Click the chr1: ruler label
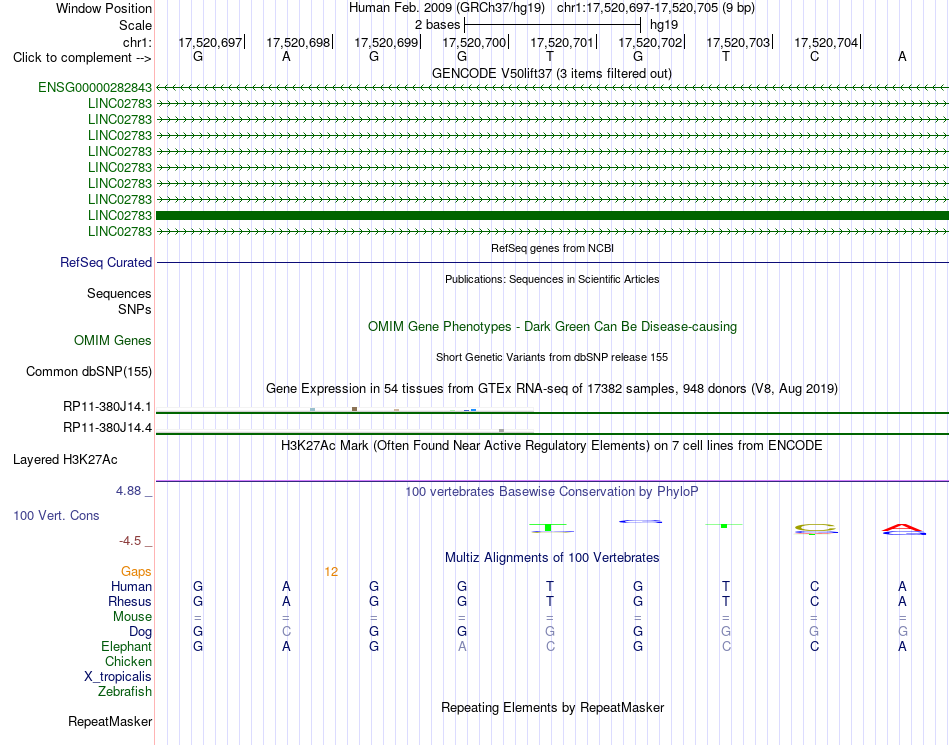Screen dimensions: 950x745 tap(137, 42)
